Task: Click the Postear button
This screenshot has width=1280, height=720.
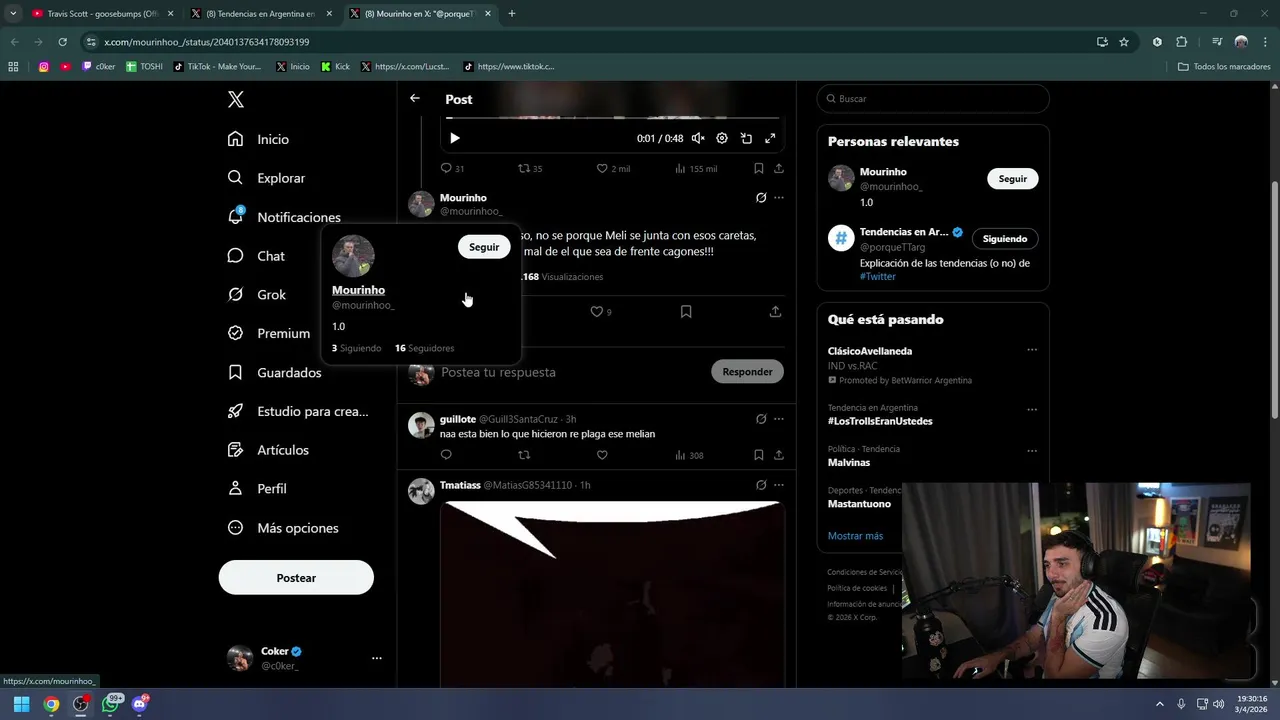Action: click(296, 578)
